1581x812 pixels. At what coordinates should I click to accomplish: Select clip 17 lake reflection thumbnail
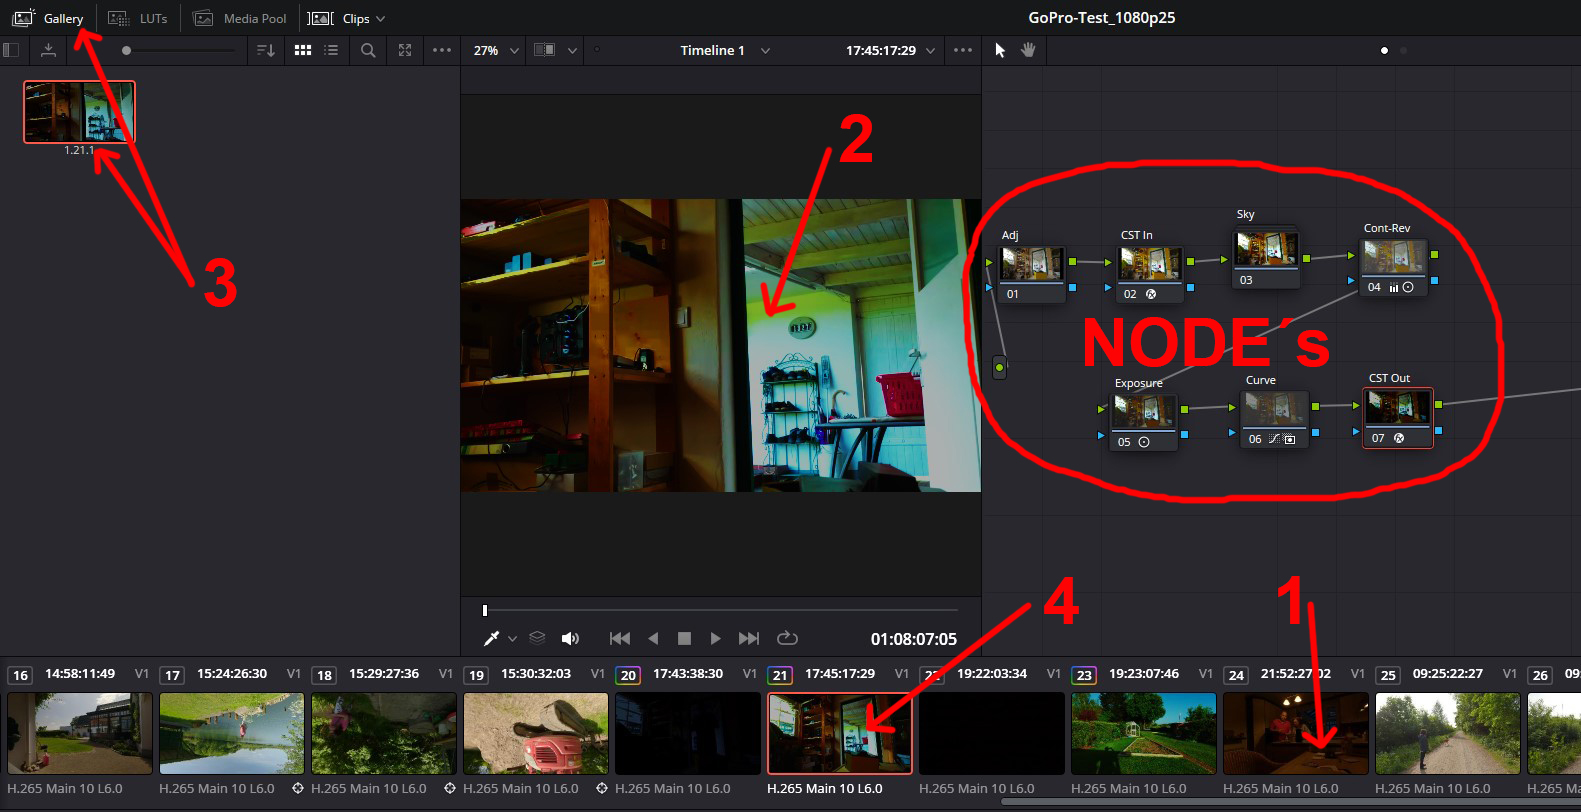(232, 733)
